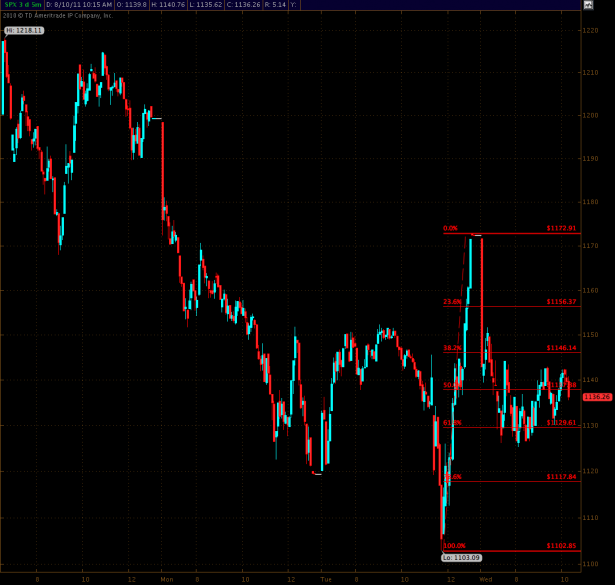615x585 pixels.
Task: Select the $1172.91 Fibonacci price label
Action: point(561,228)
